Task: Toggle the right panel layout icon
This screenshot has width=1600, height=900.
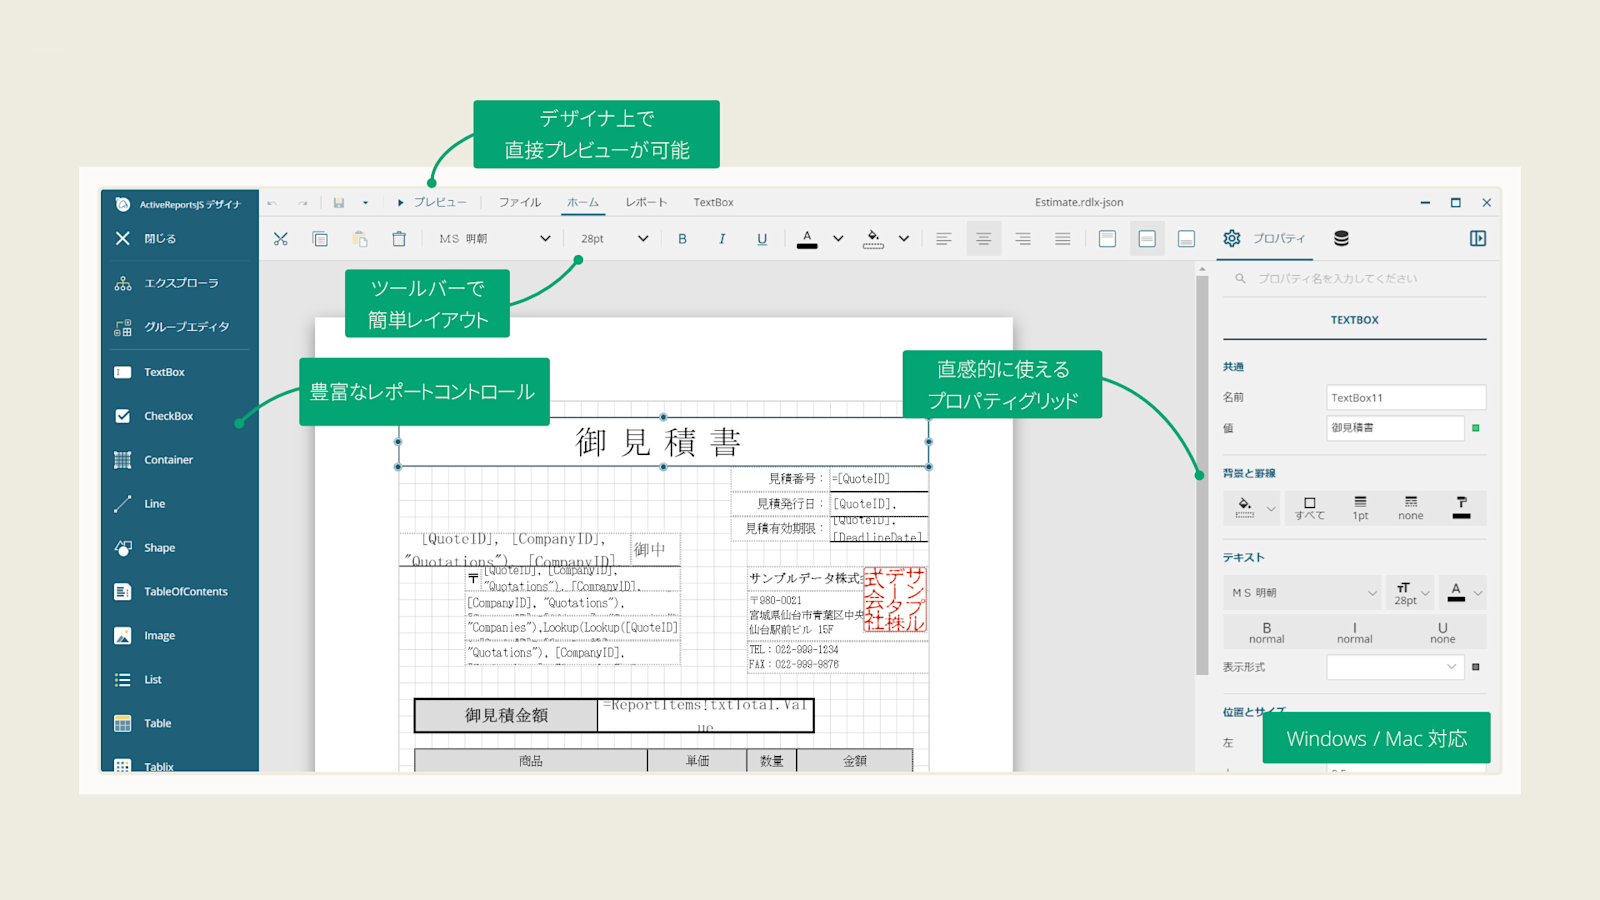Action: tap(1478, 238)
